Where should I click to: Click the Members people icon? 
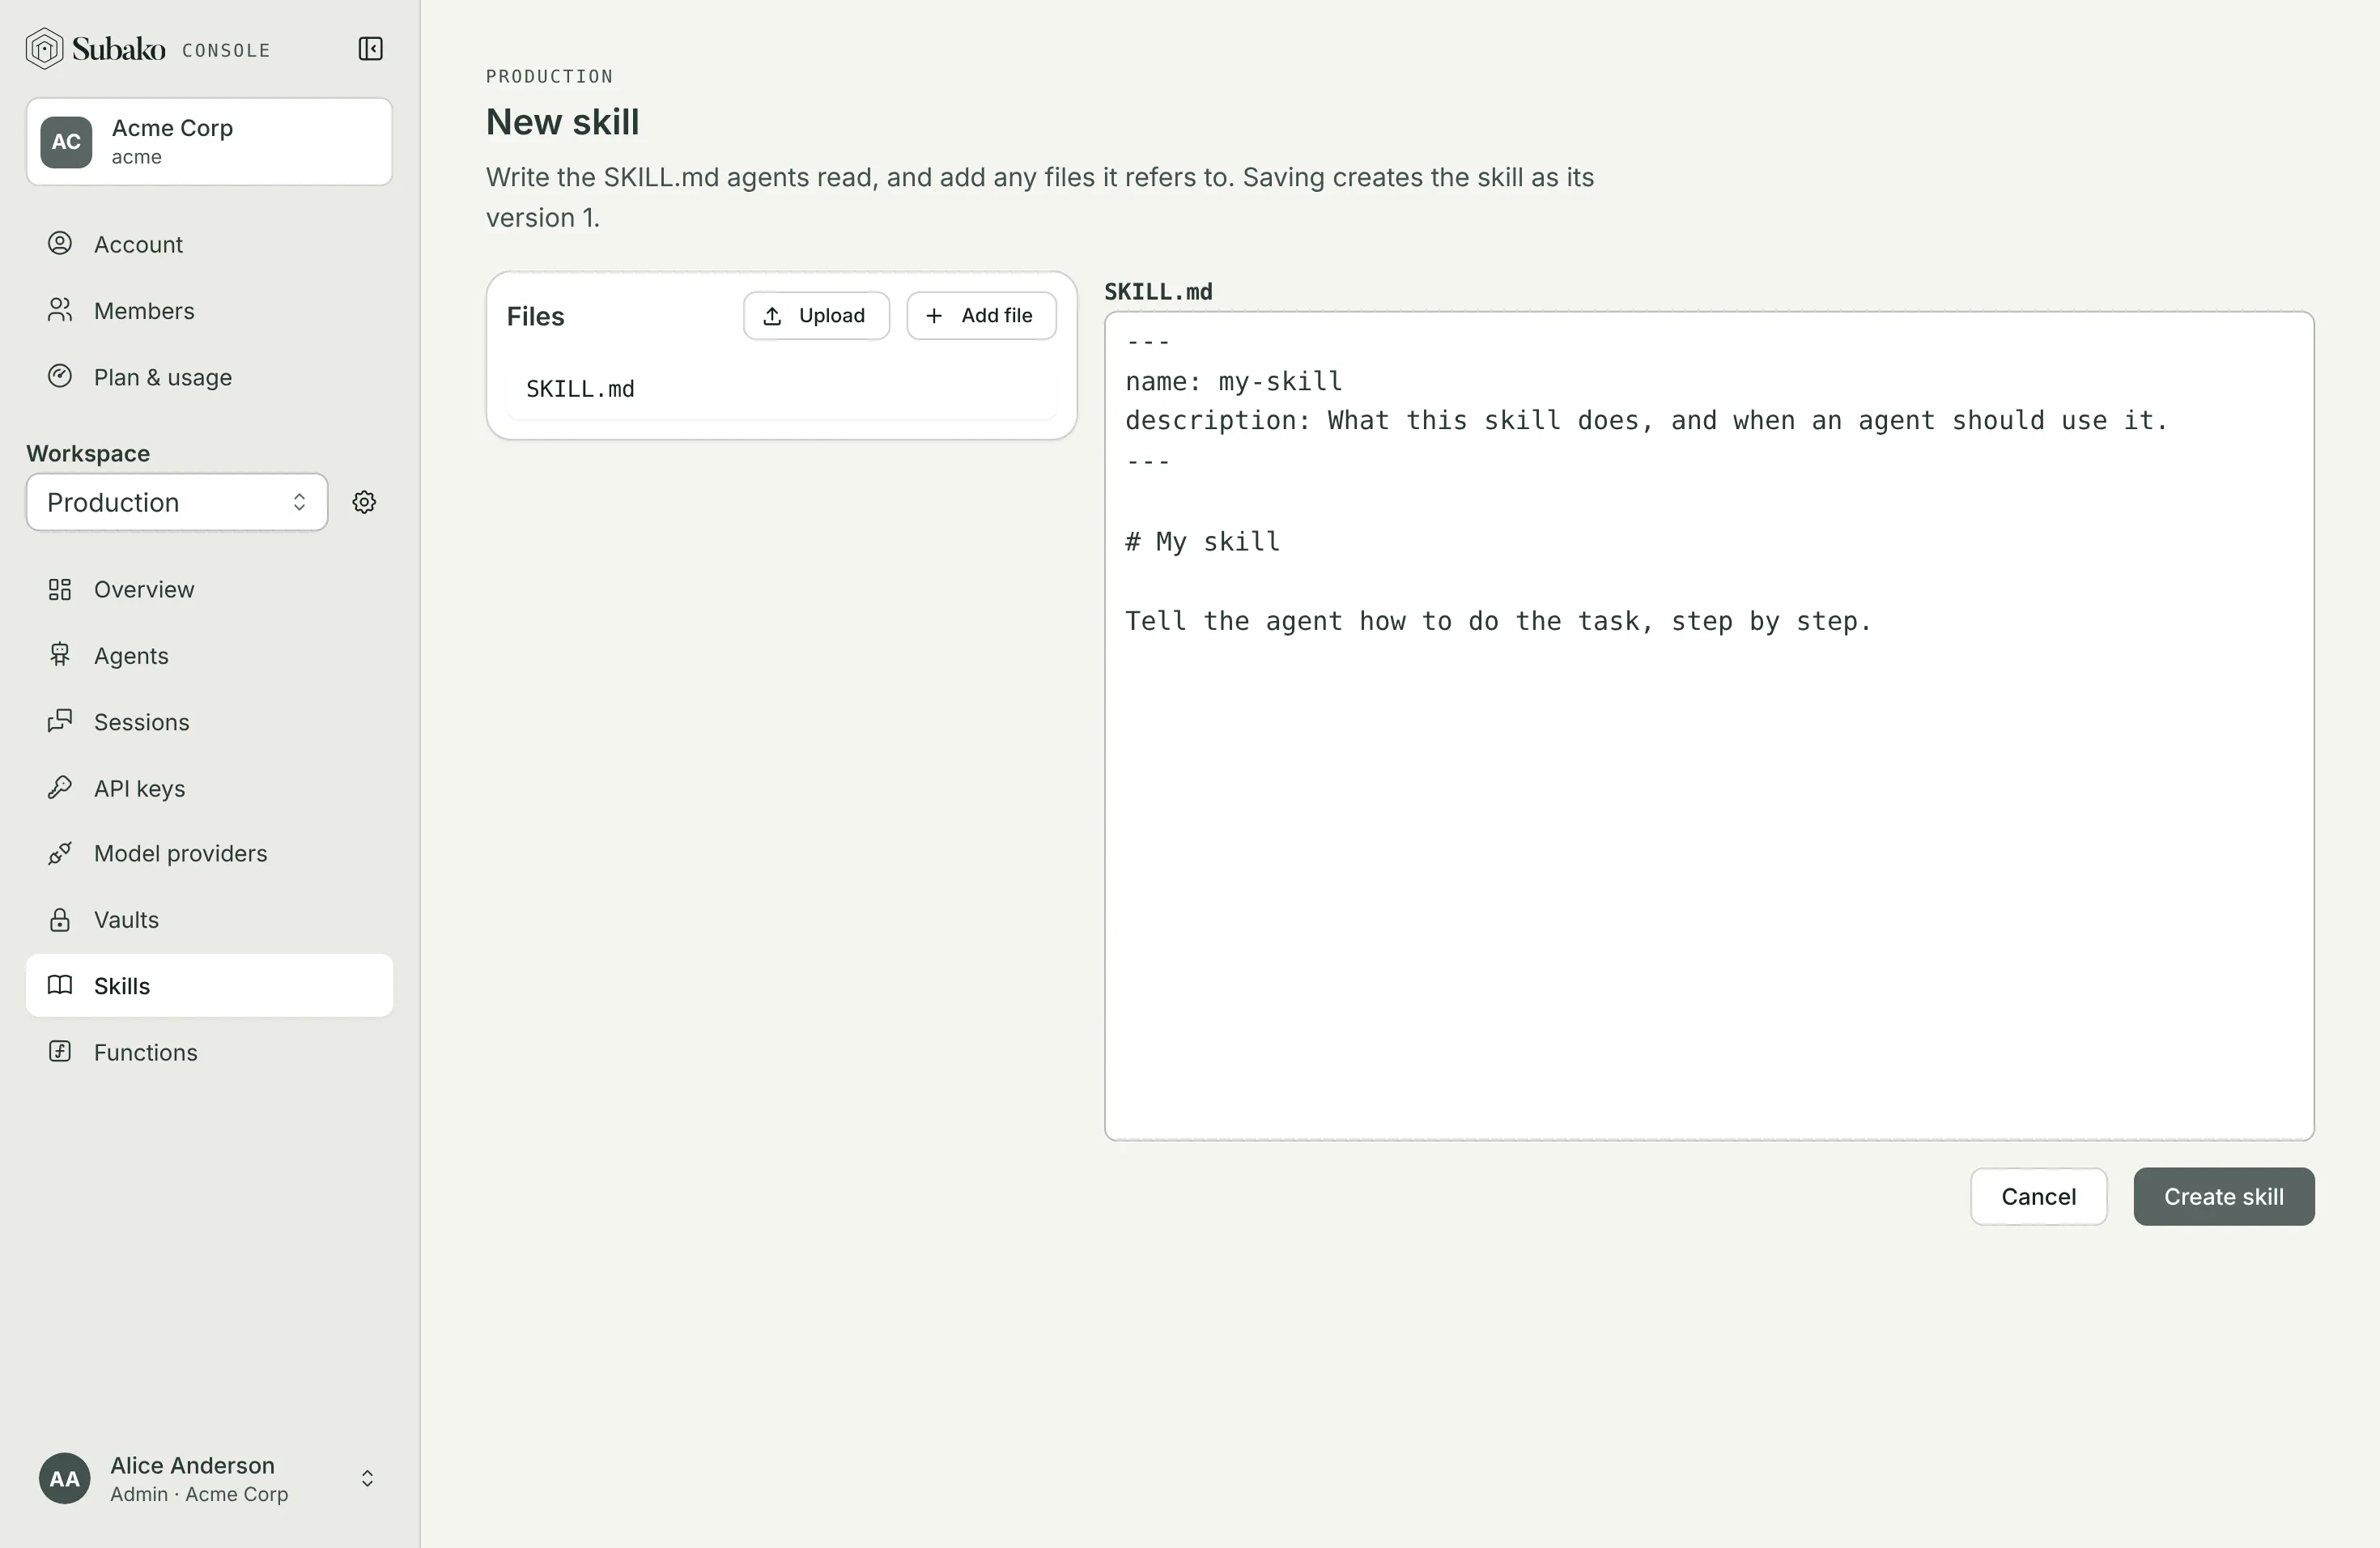tap(60, 310)
